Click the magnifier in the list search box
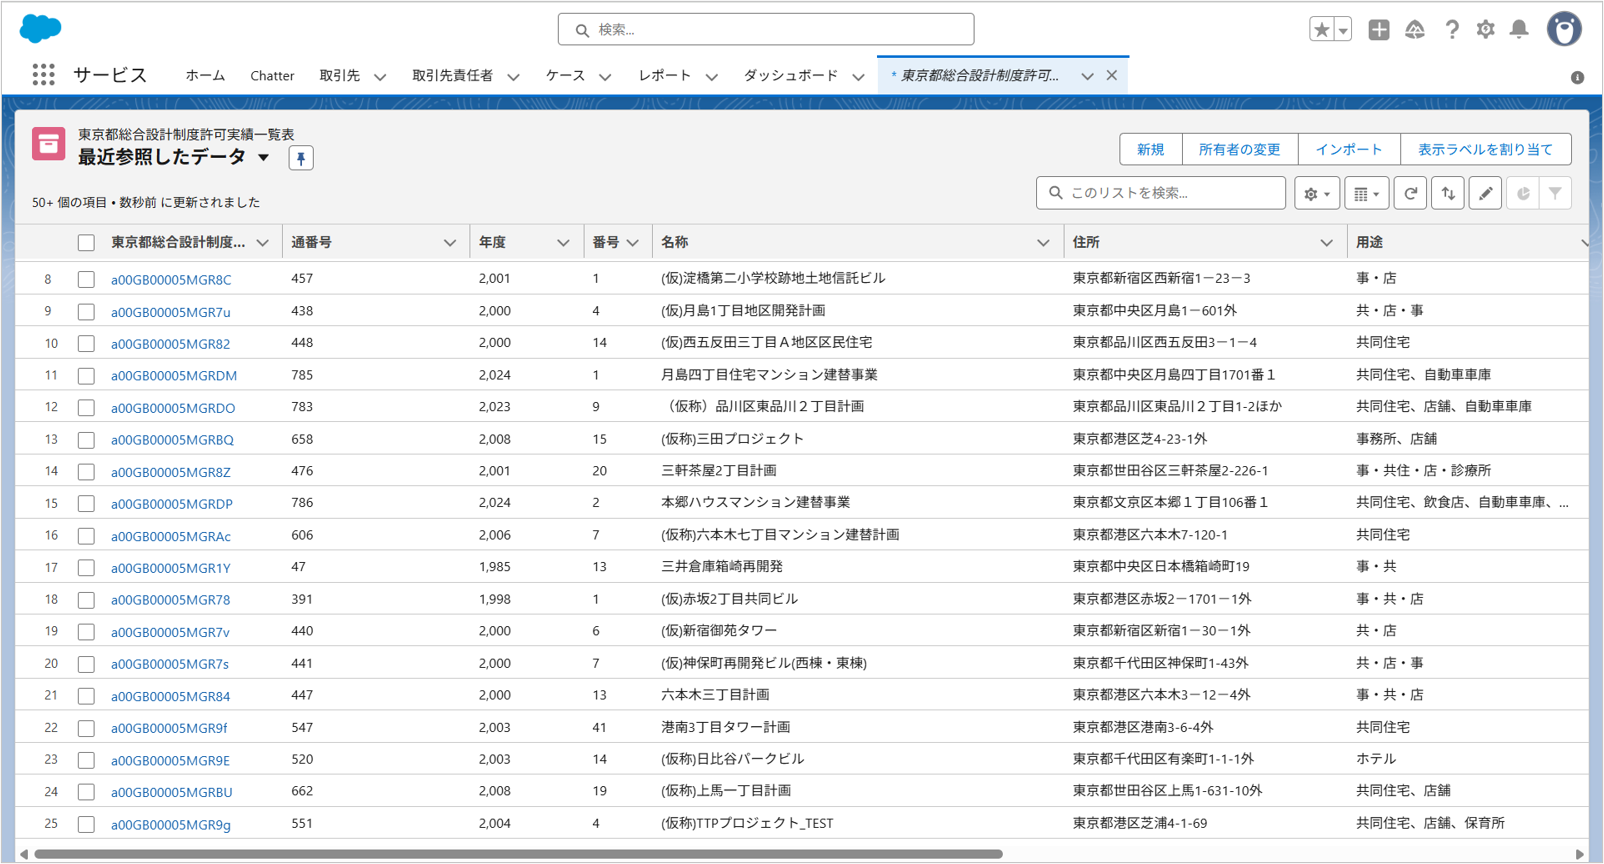 1056,193
